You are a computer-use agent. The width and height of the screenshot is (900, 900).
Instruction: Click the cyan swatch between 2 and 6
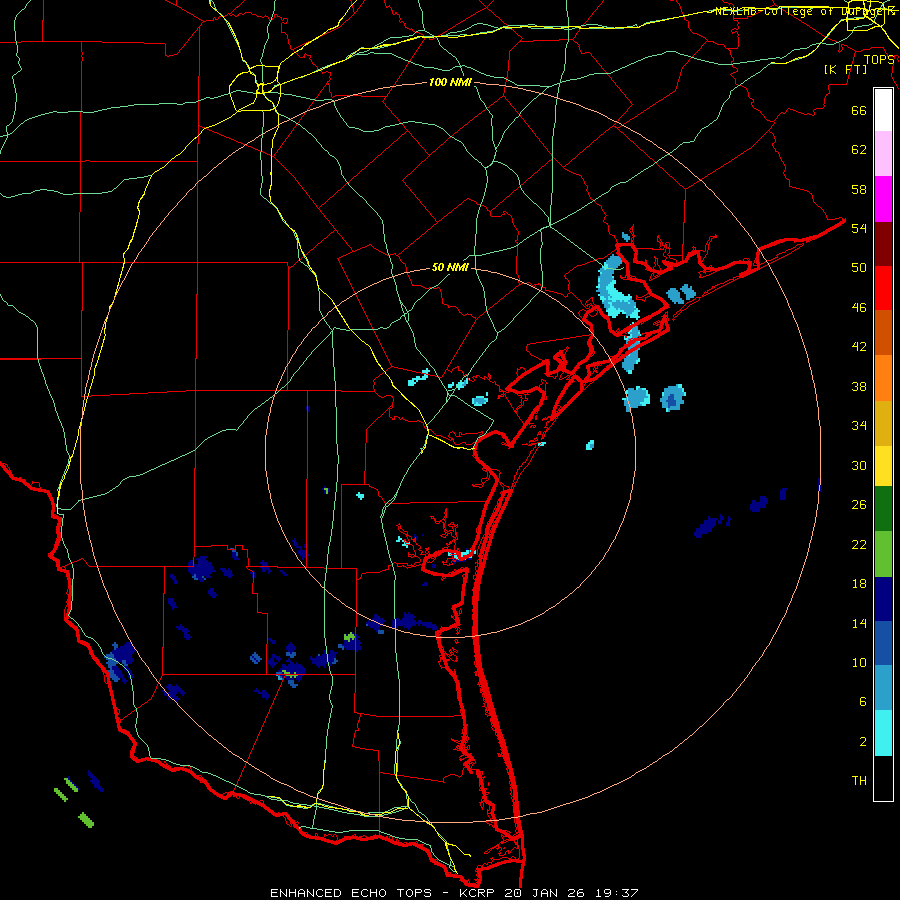(883, 733)
